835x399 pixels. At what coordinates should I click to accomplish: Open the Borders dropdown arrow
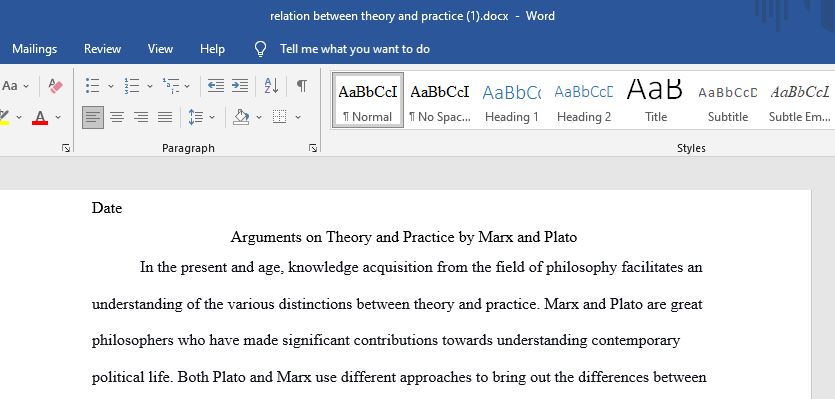pyautogui.click(x=298, y=117)
